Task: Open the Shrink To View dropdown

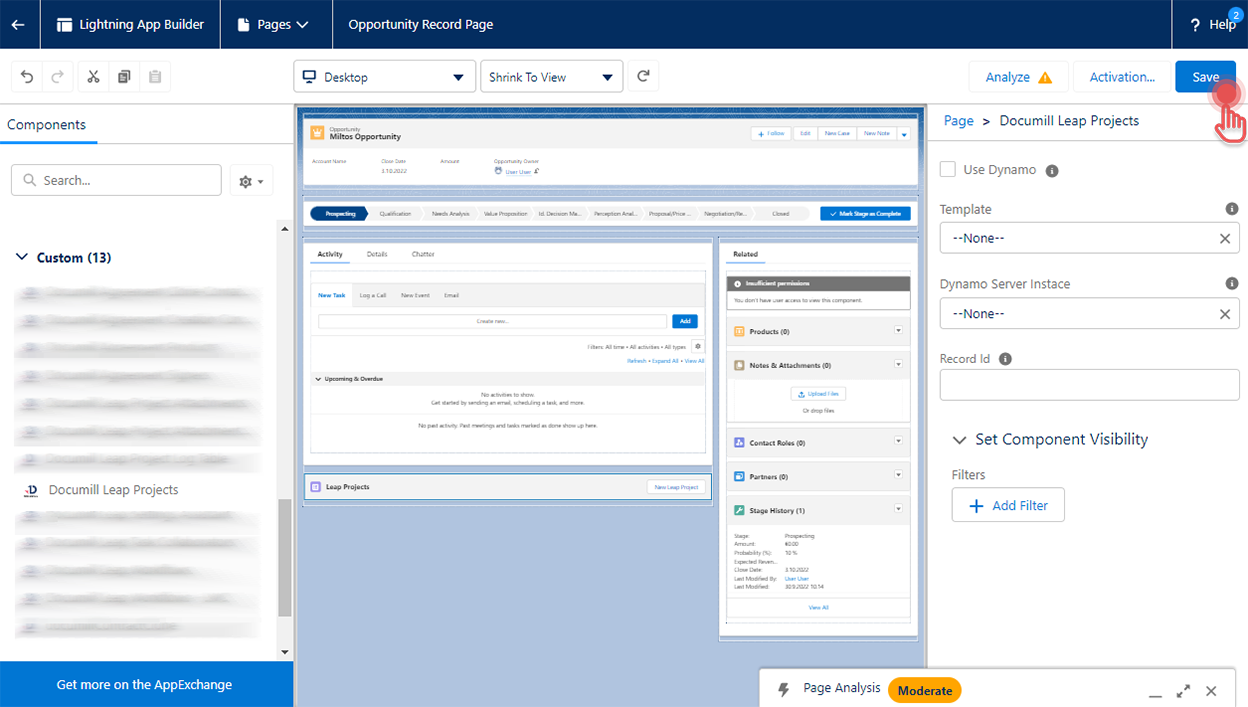Action: [x=551, y=75]
